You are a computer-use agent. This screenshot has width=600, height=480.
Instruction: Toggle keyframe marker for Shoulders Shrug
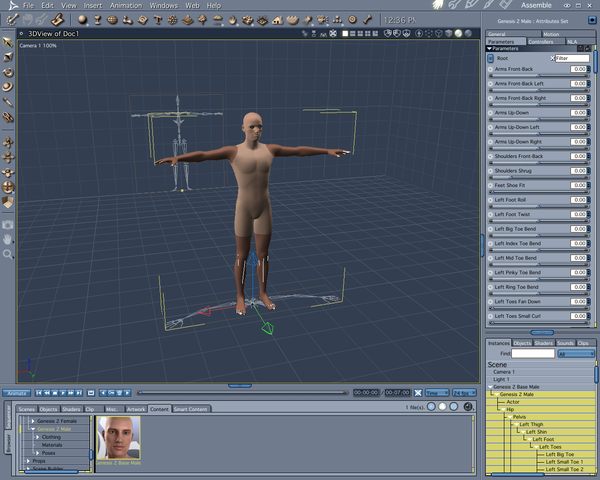pos(490,171)
